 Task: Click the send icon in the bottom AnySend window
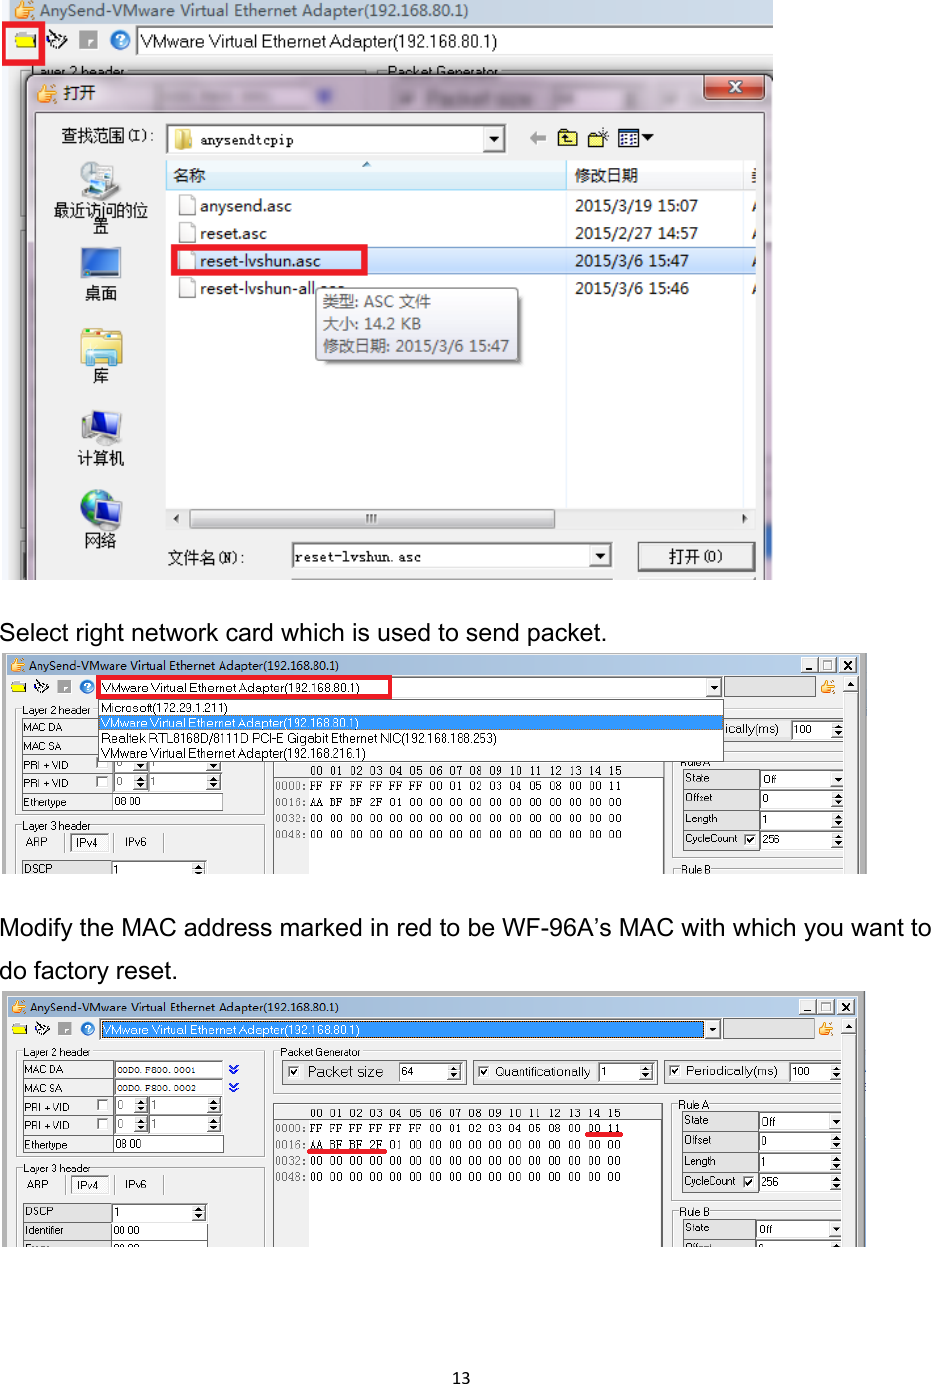[x=41, y=1029]
